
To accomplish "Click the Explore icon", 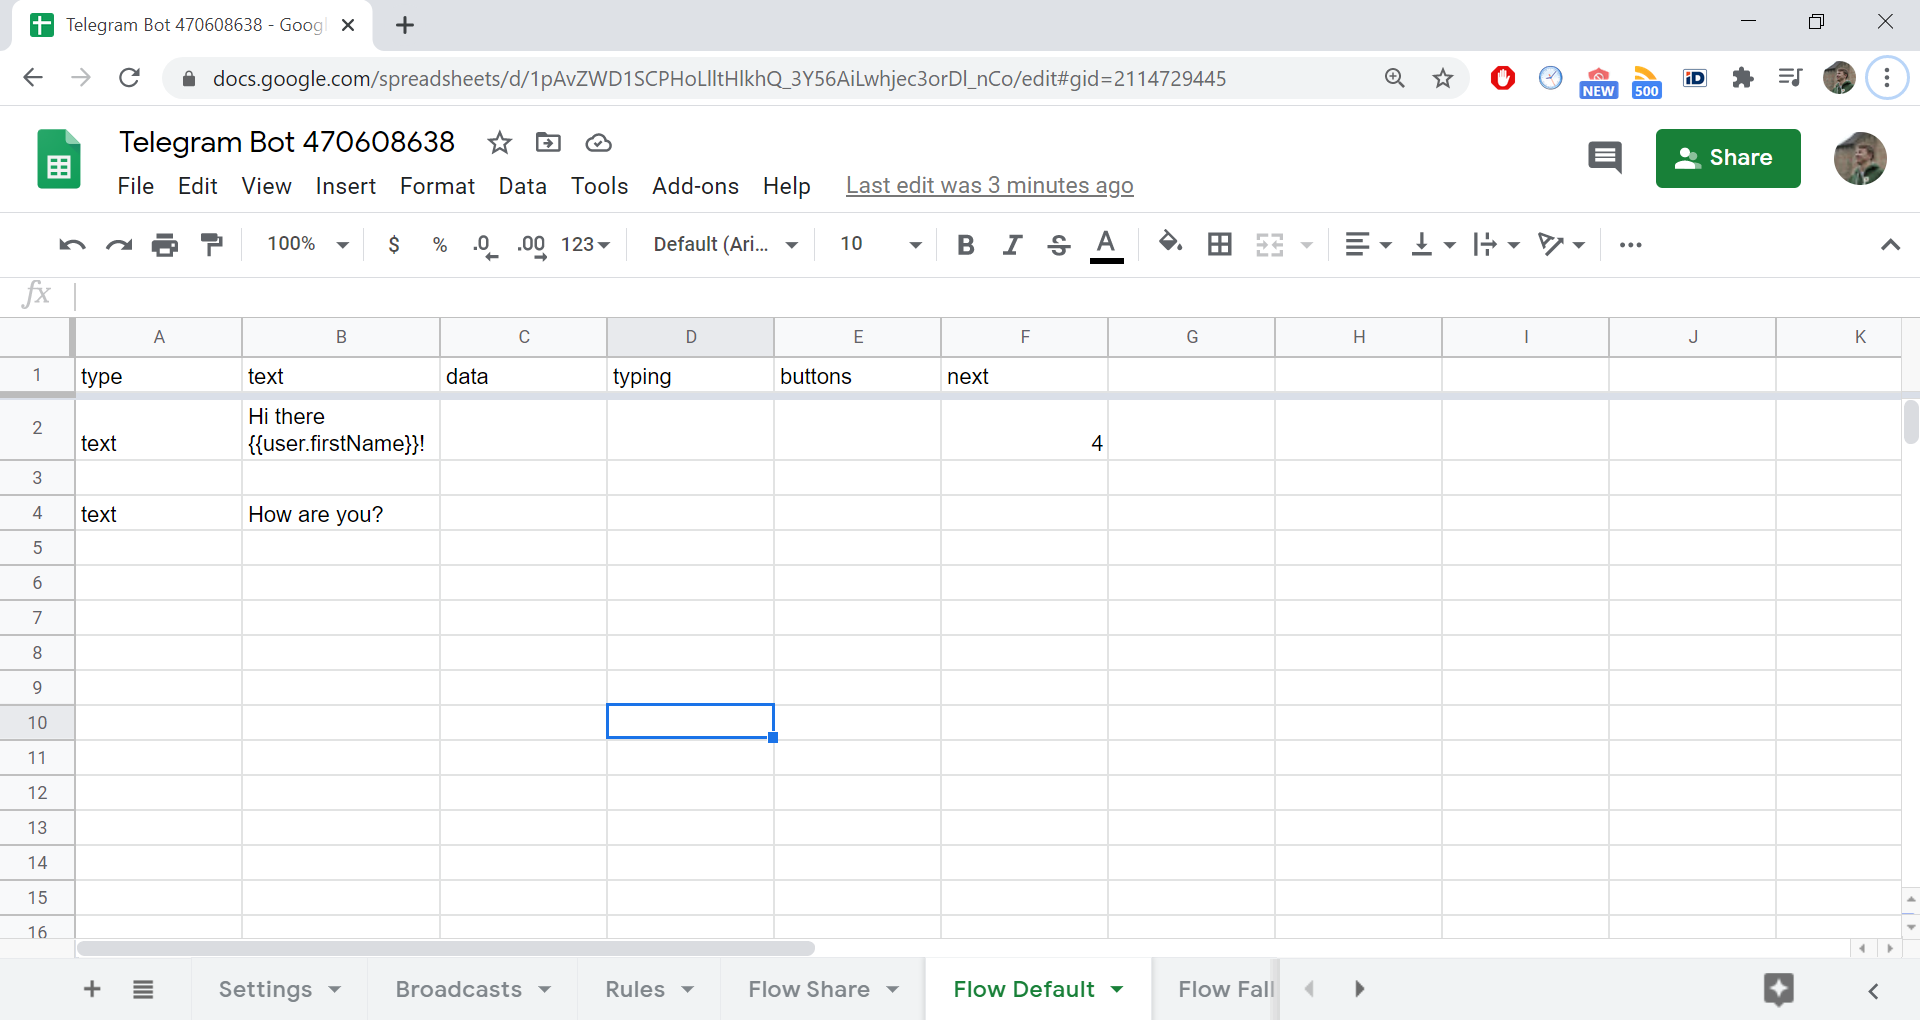I will (x=1779, y=989).
